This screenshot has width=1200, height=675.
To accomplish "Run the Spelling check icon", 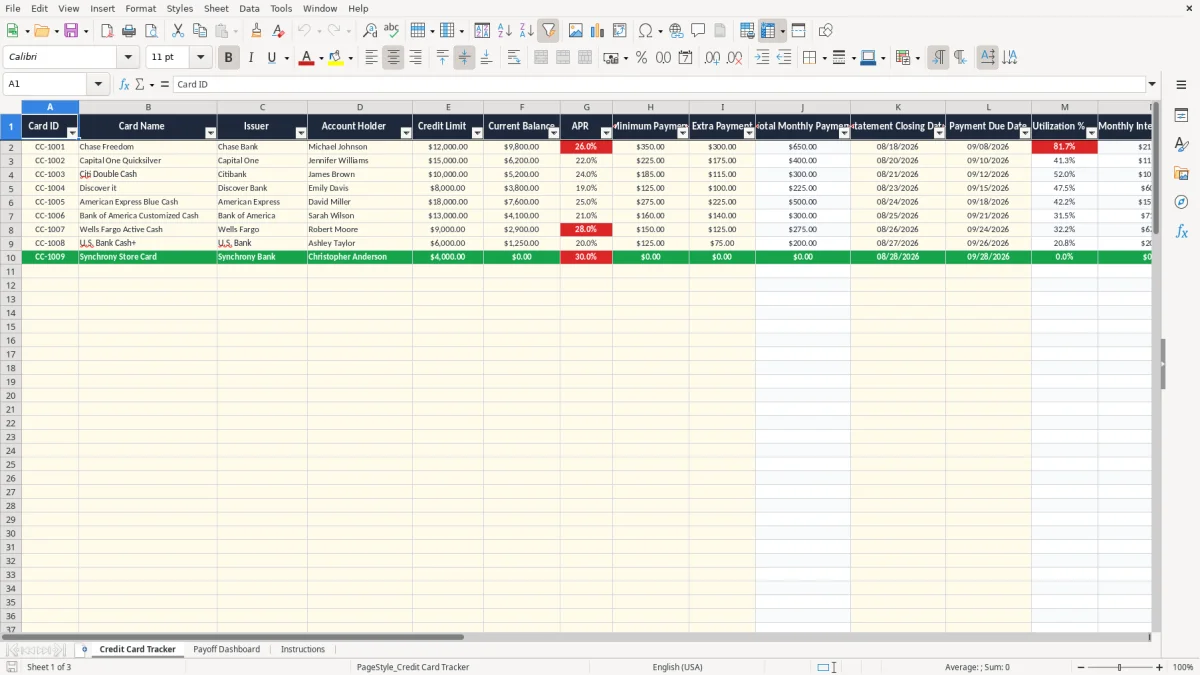I will pyautogui.click(x=392, y=31).
